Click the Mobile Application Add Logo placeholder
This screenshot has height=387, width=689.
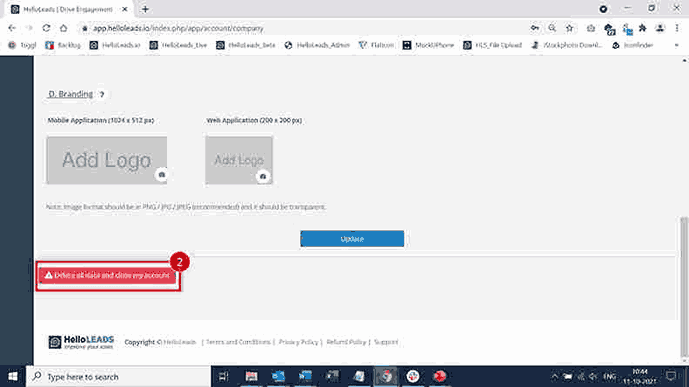tap(107, 160)
